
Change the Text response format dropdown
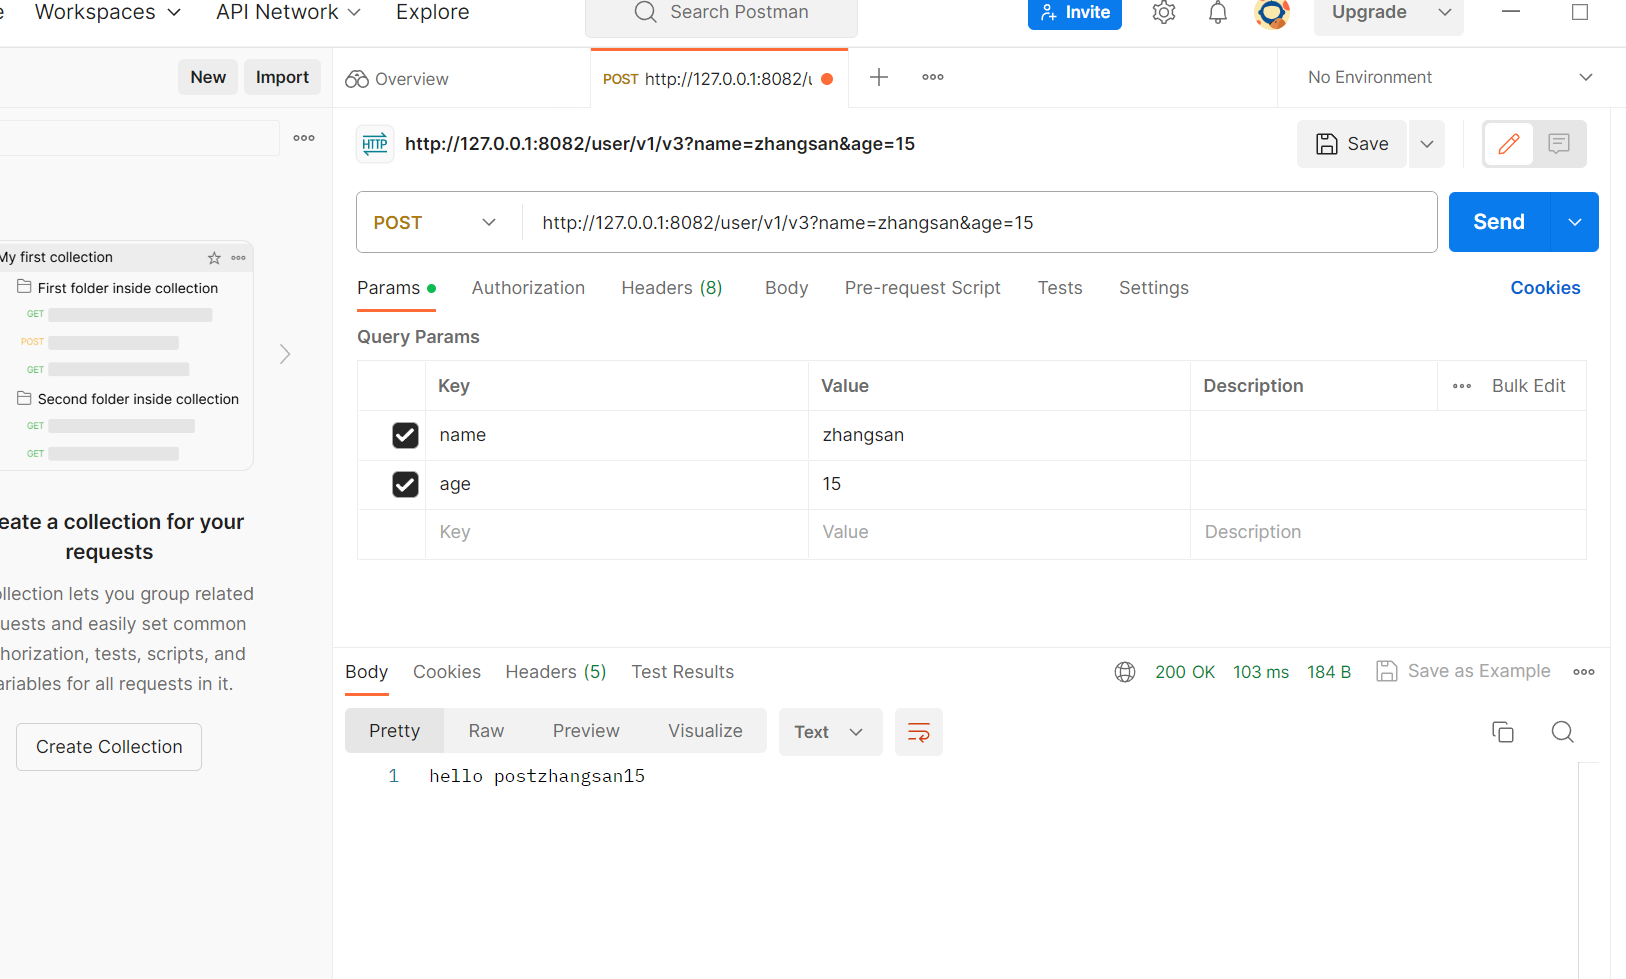coord(830,732)
